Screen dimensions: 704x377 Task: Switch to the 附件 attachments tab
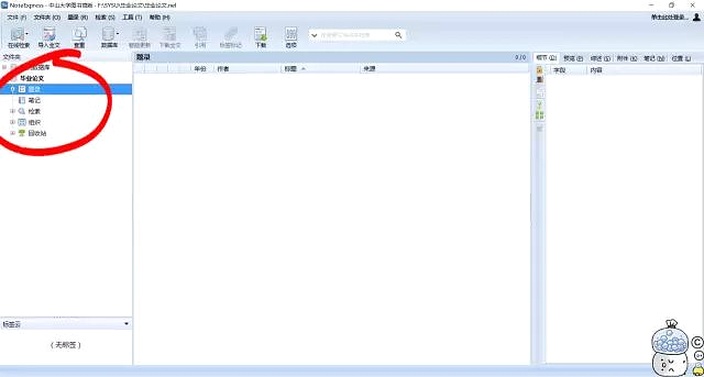click(627, 58)
